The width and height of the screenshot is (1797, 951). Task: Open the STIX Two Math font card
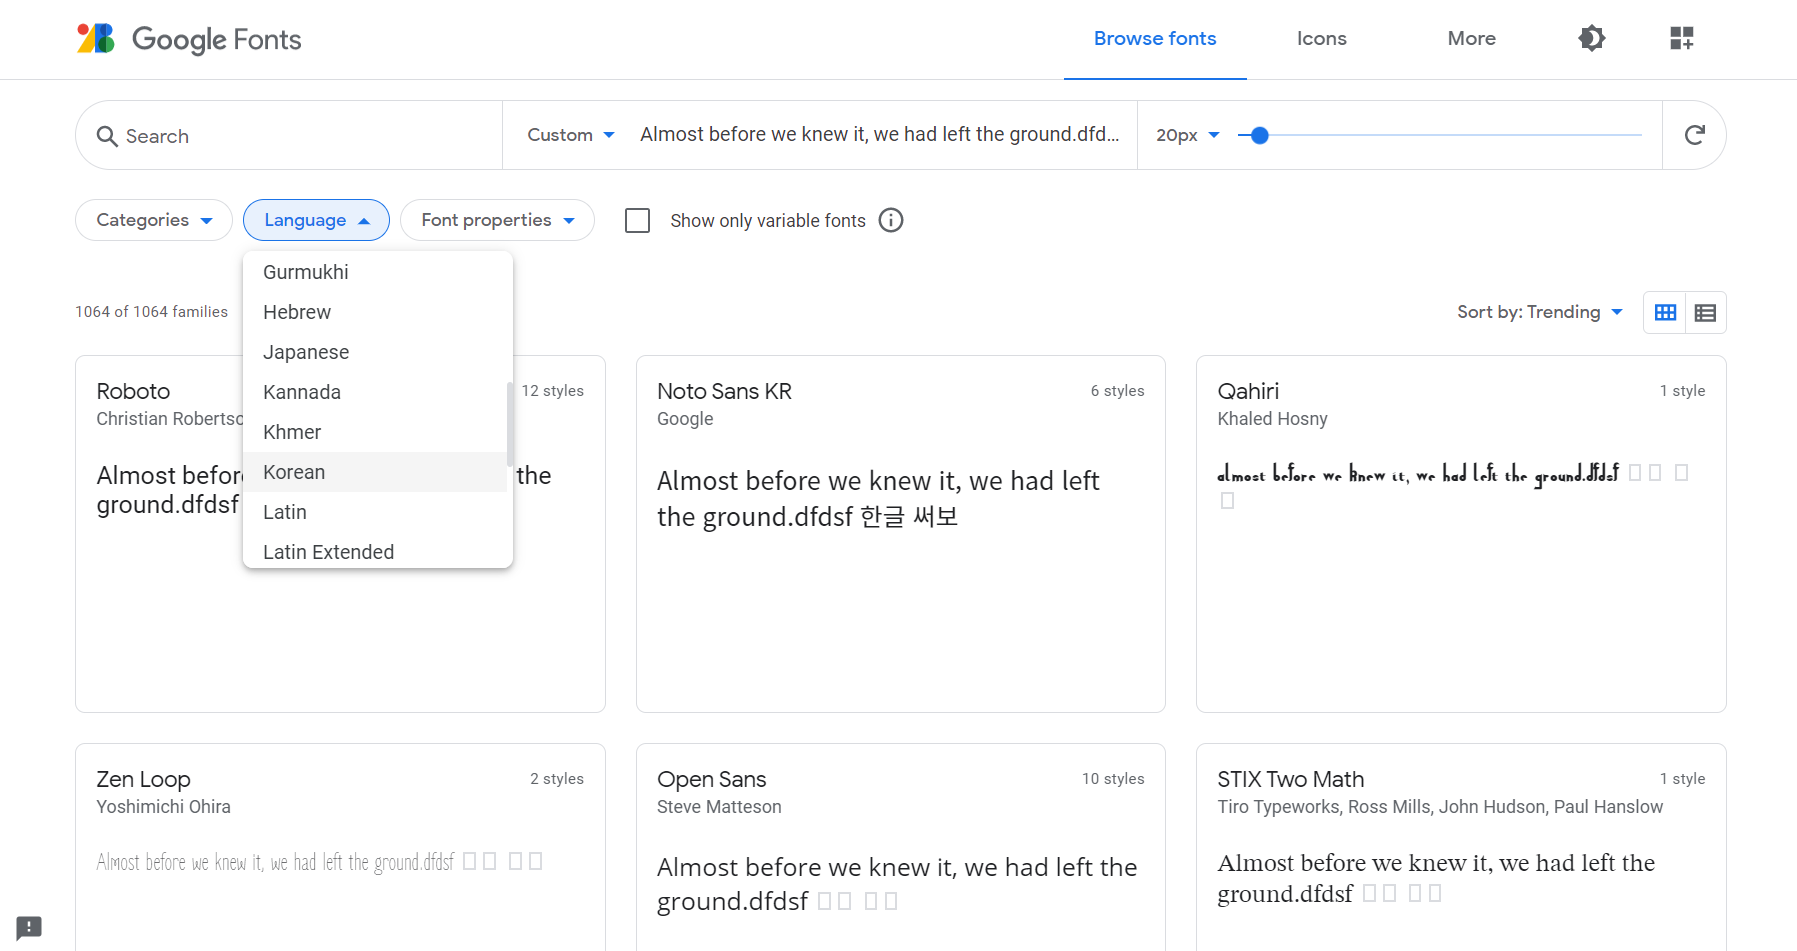(1461, 846)
